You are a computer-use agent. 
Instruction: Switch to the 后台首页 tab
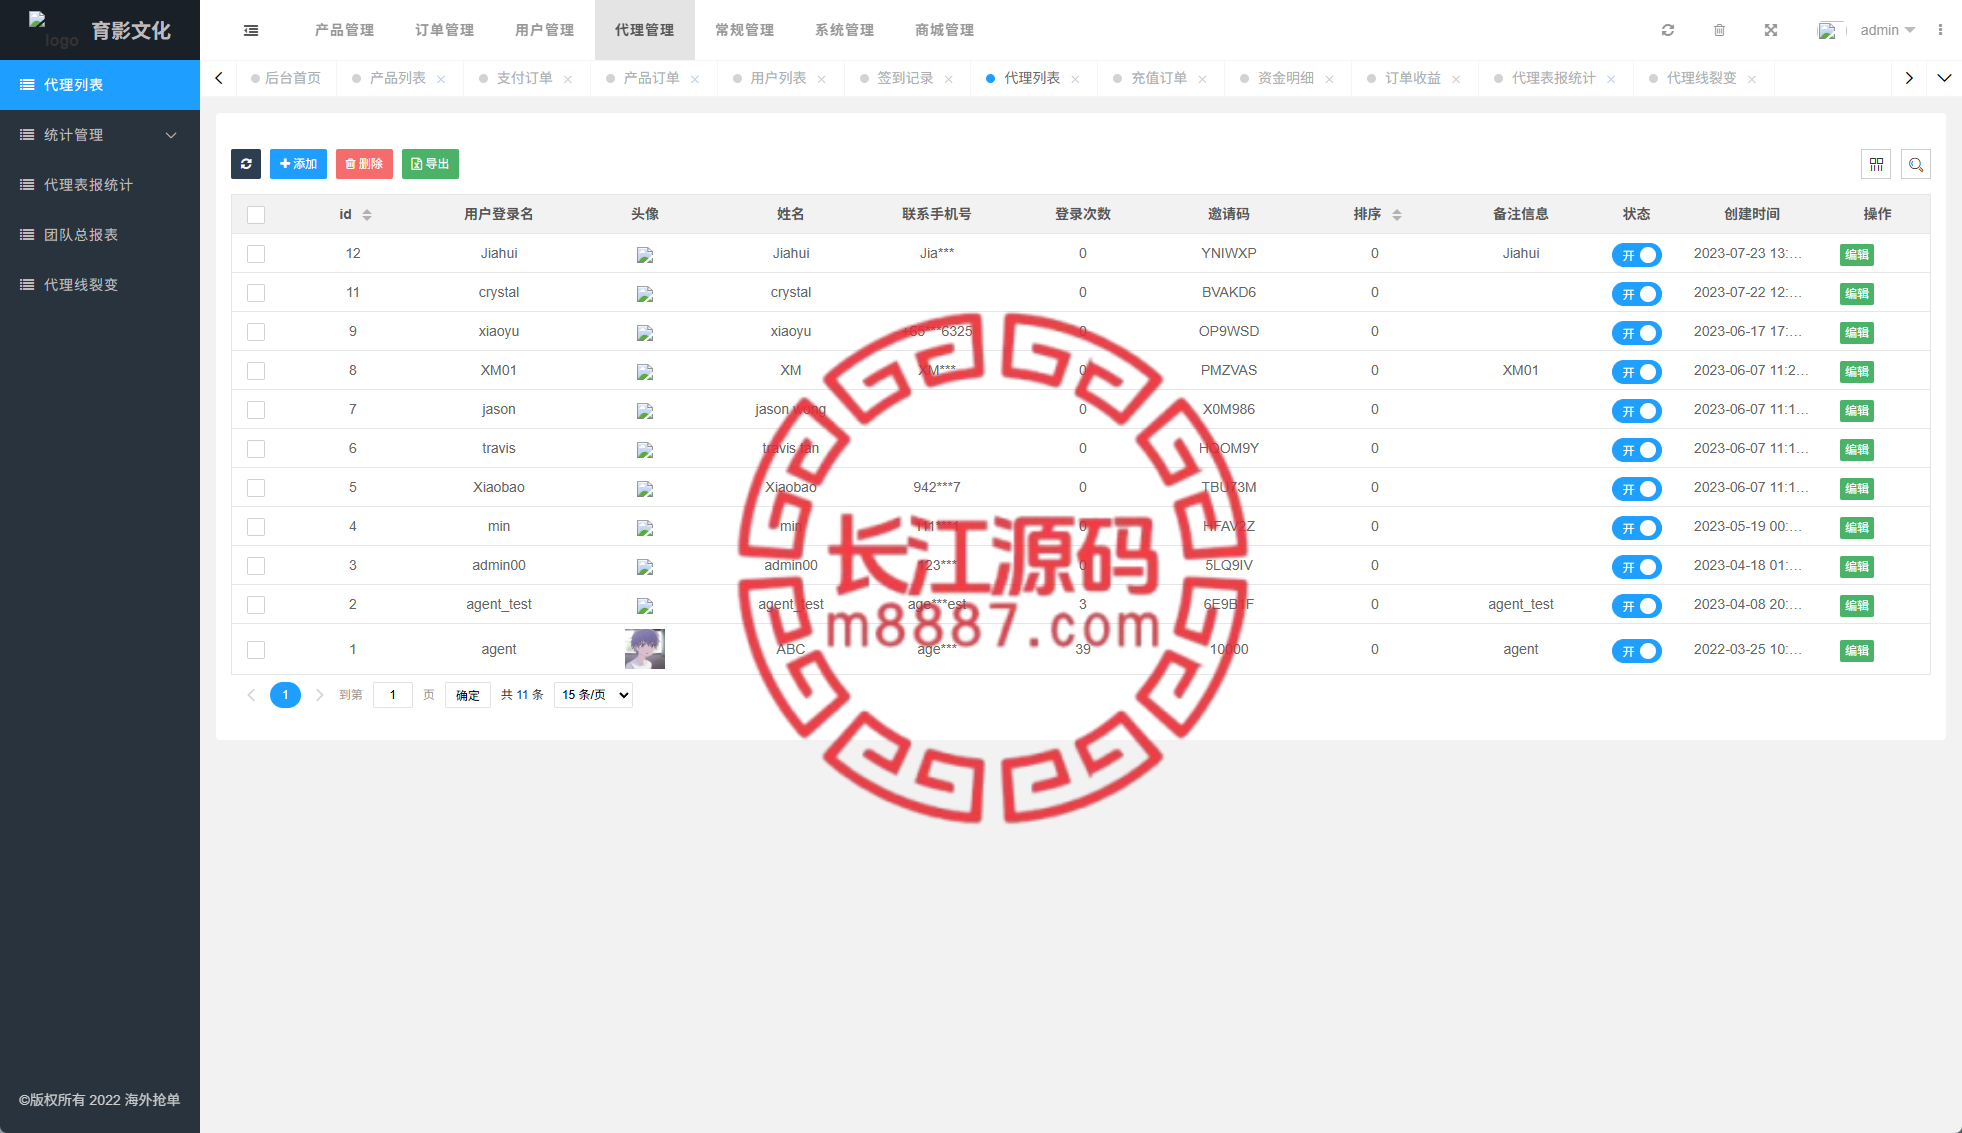287,78
